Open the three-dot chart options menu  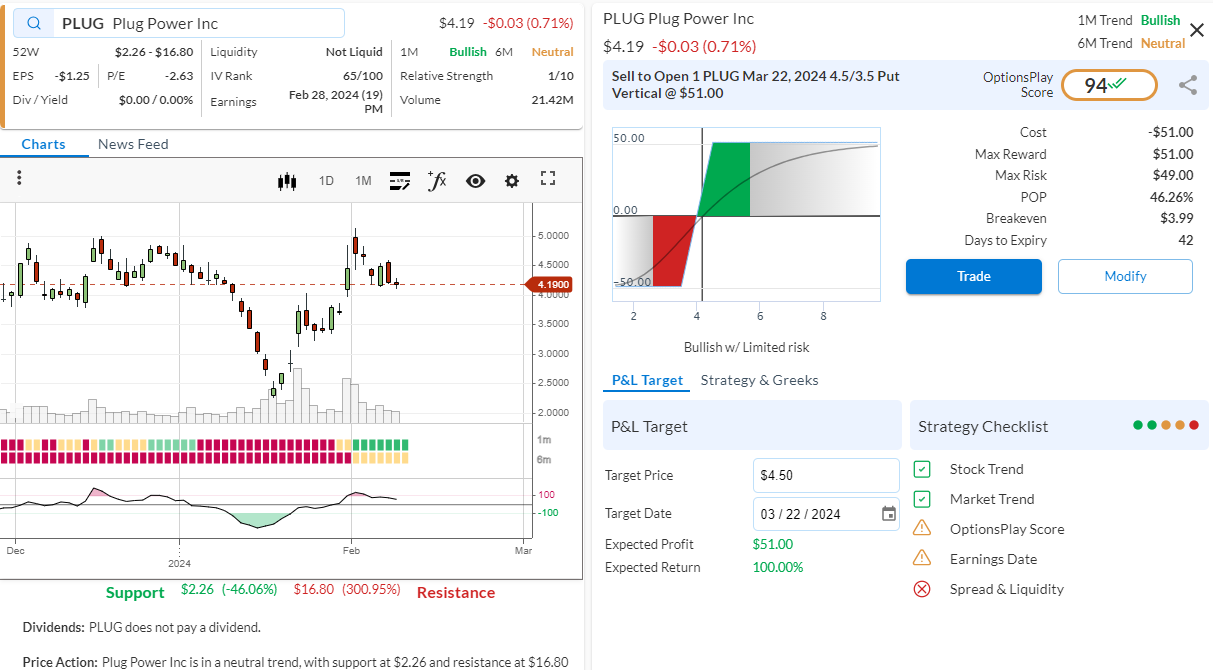(19, 179)
